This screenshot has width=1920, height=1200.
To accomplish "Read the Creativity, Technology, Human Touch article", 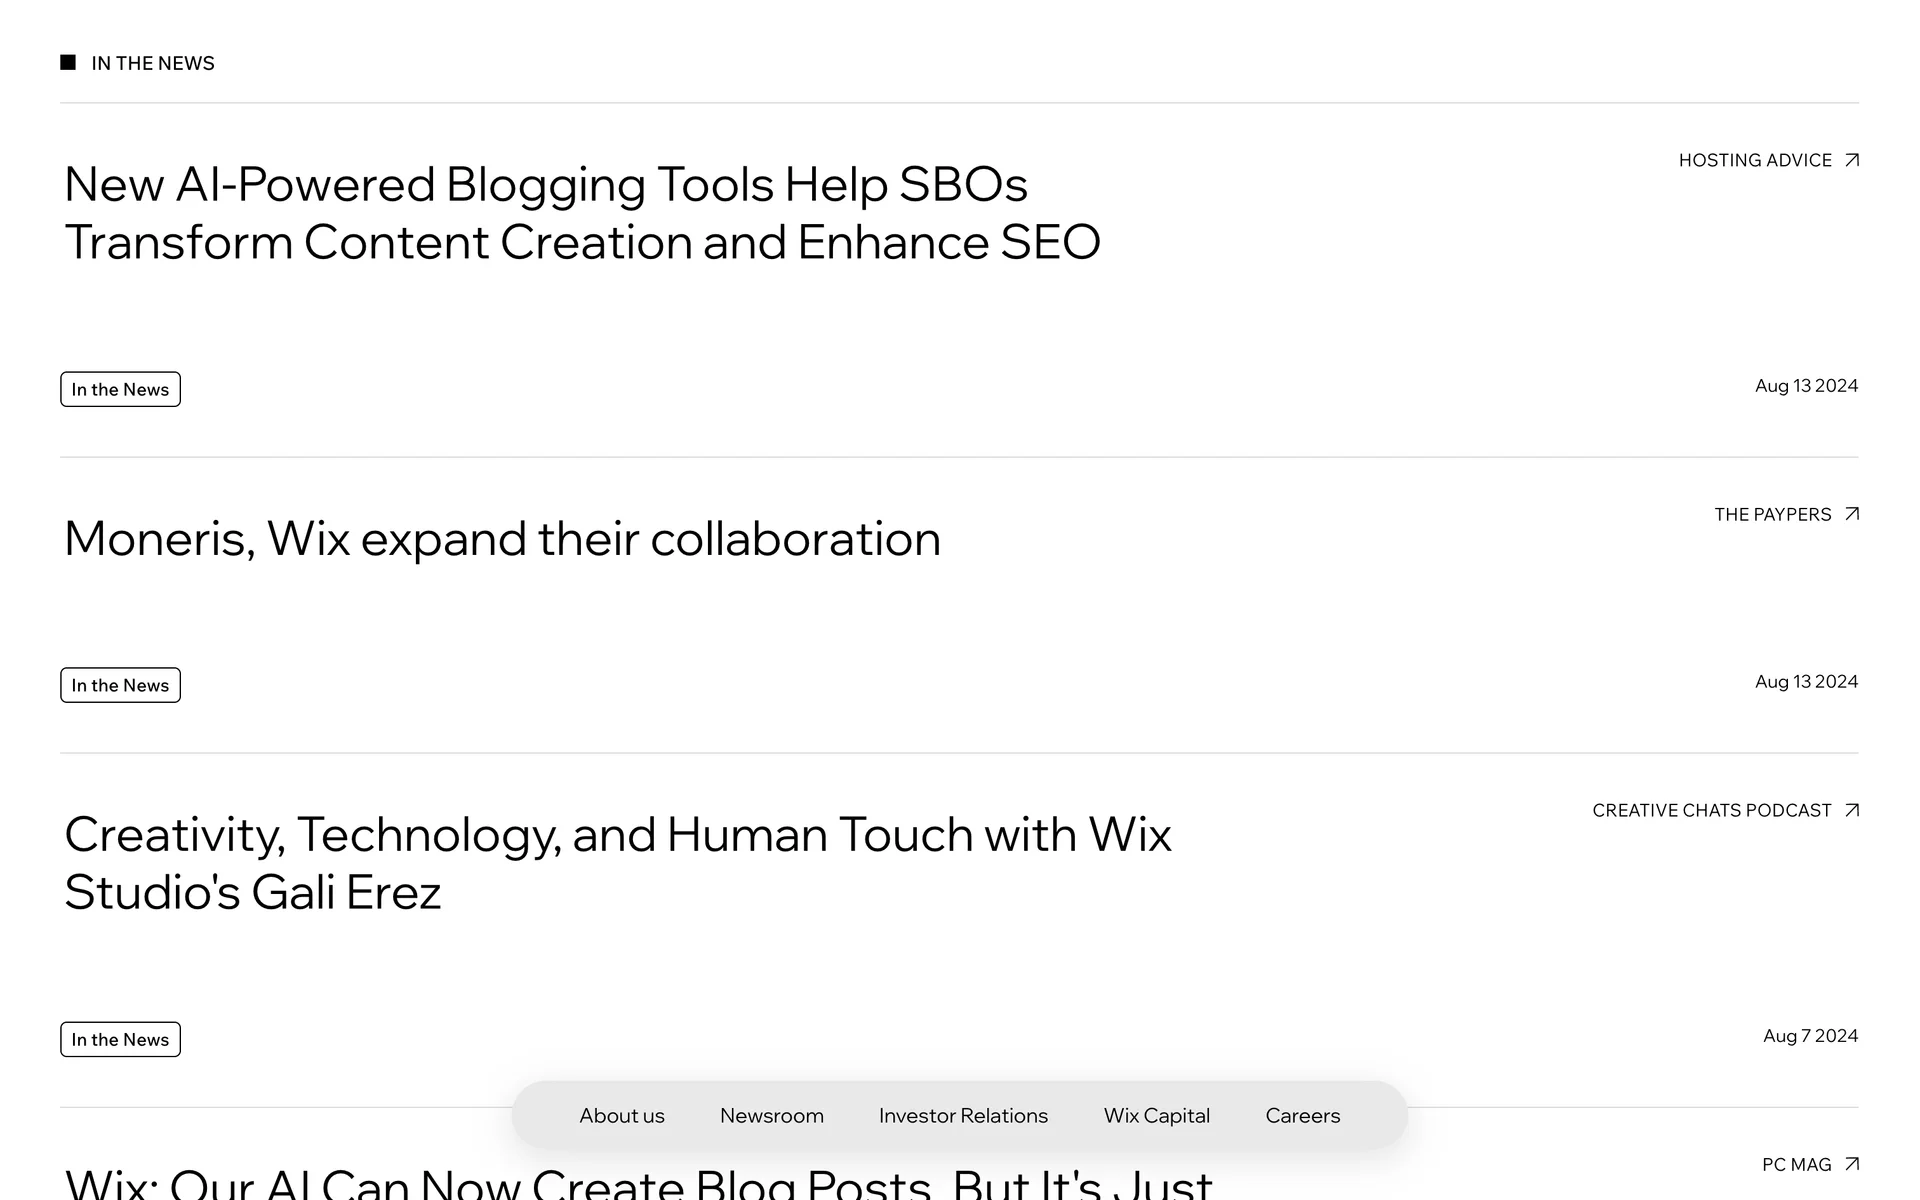I will 617,863.
